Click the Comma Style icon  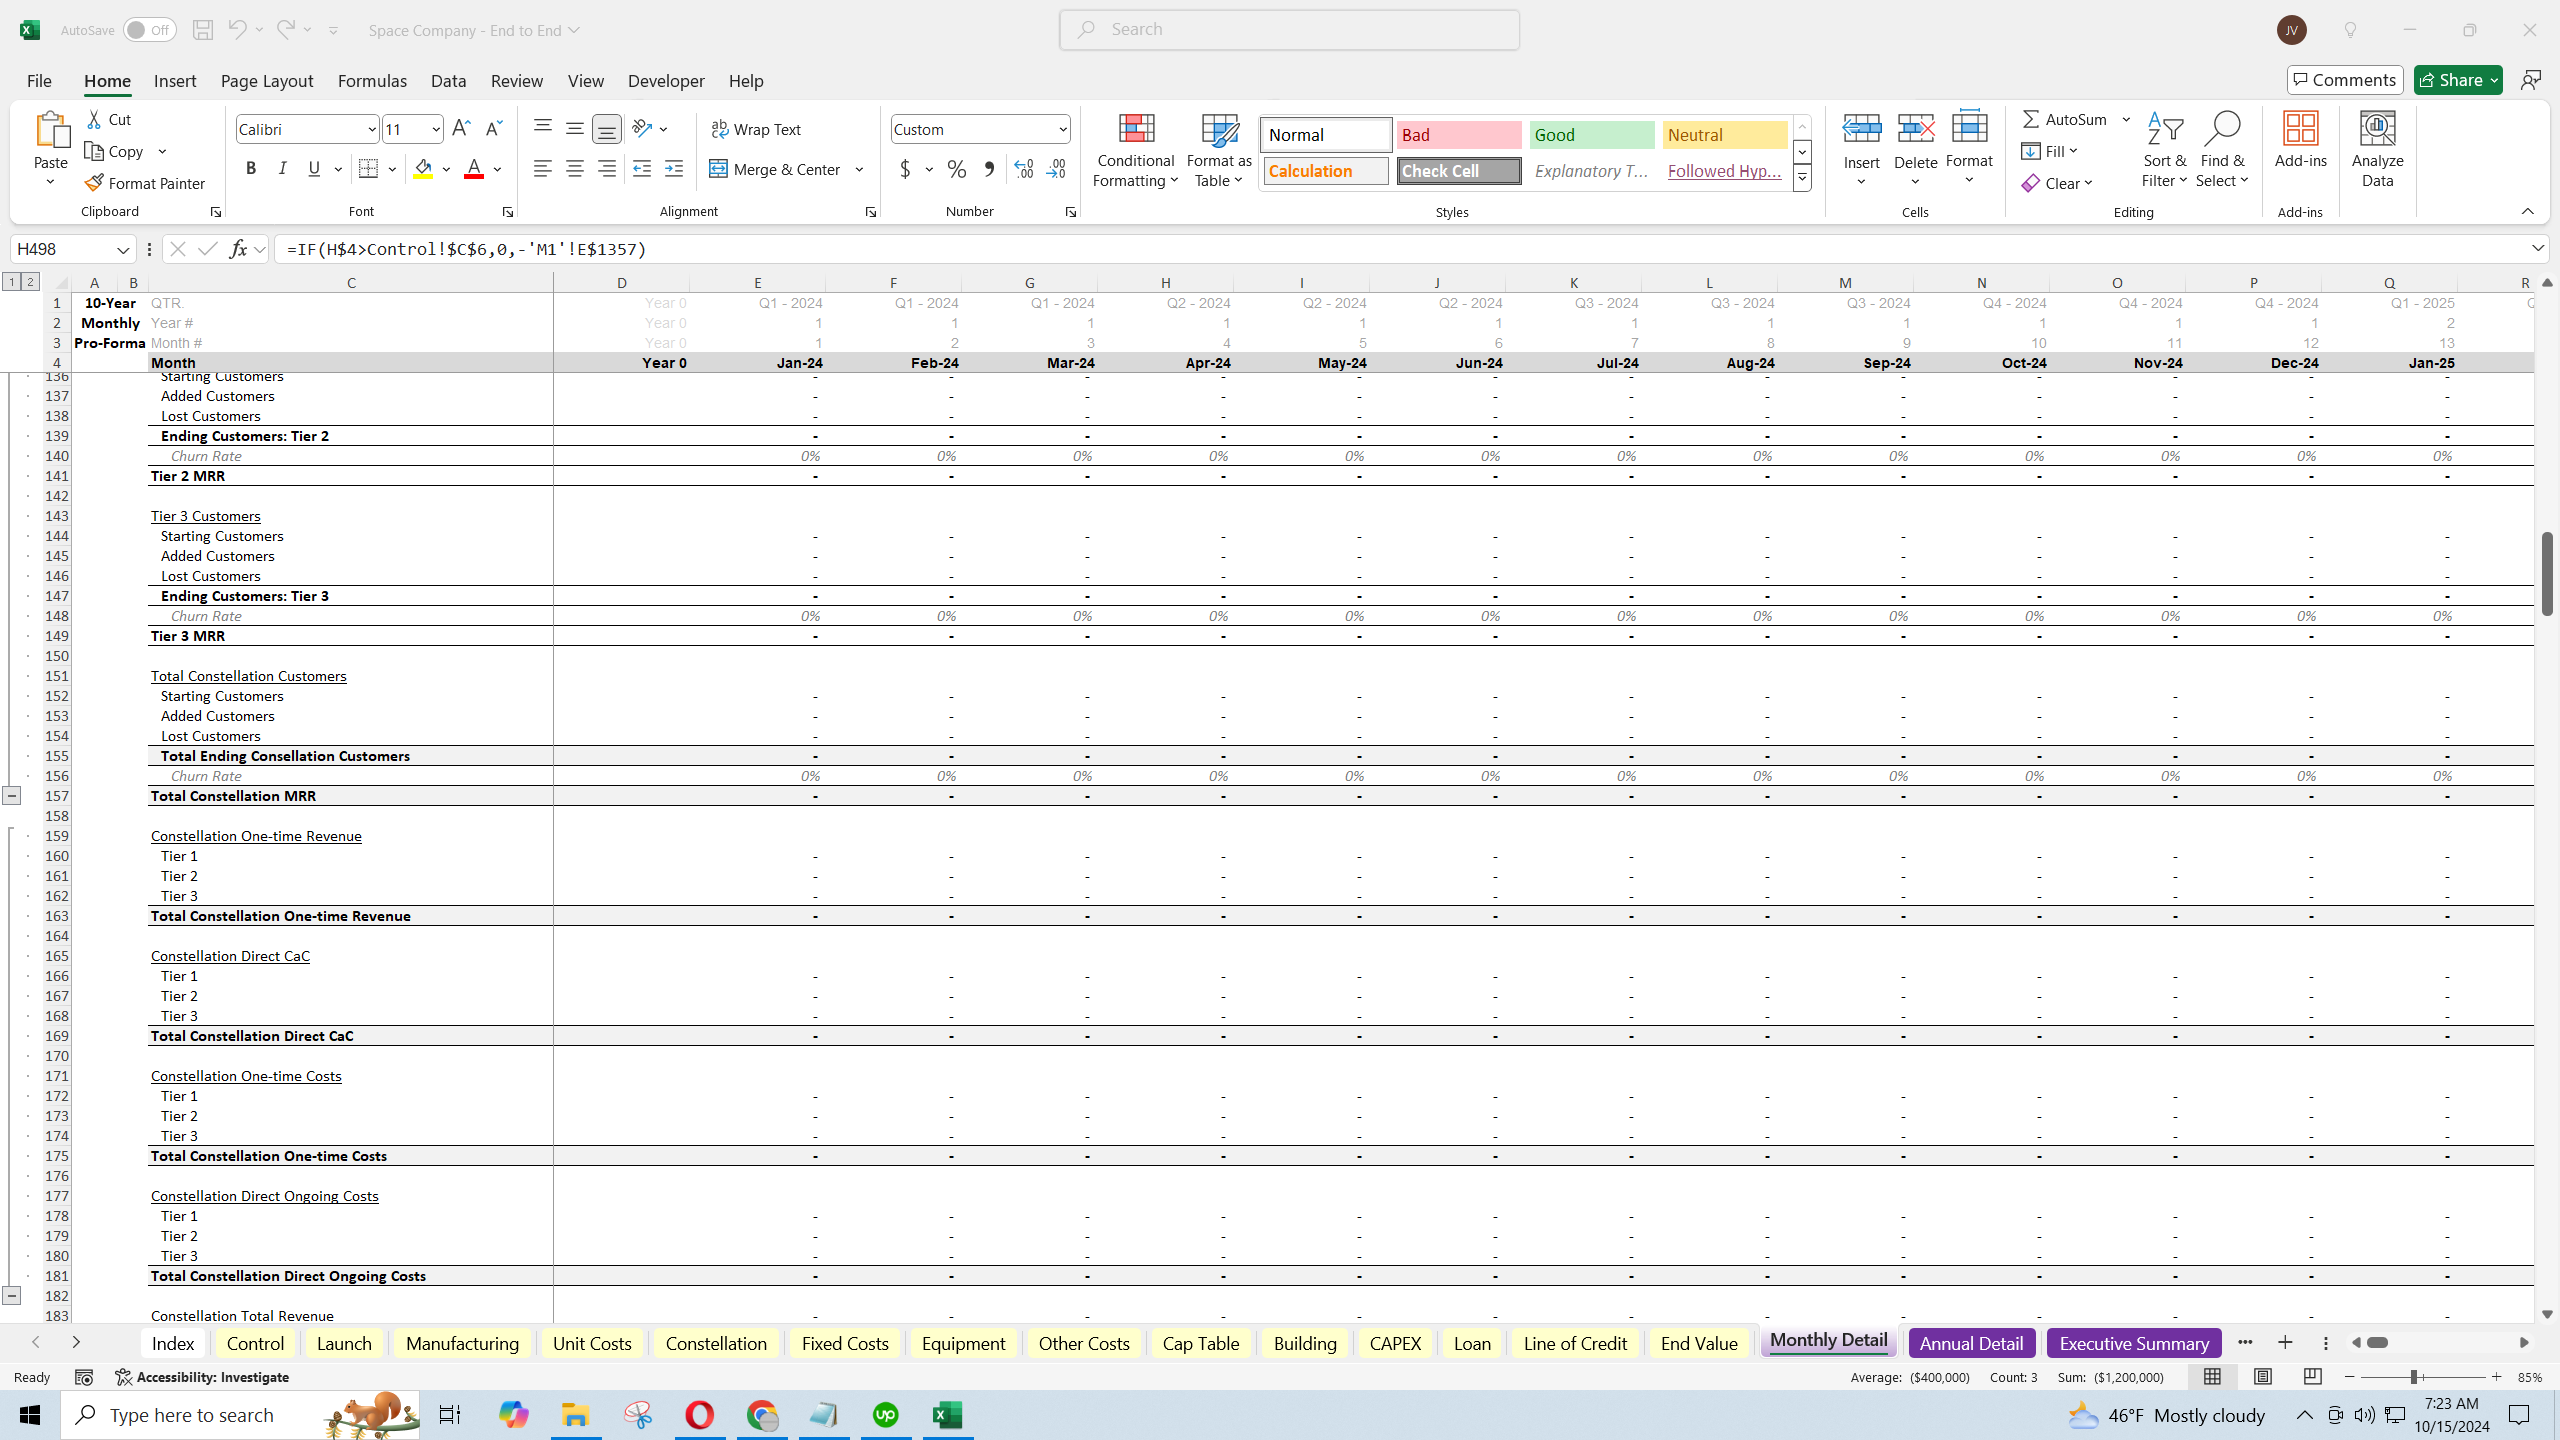click(x=989, y=169)
